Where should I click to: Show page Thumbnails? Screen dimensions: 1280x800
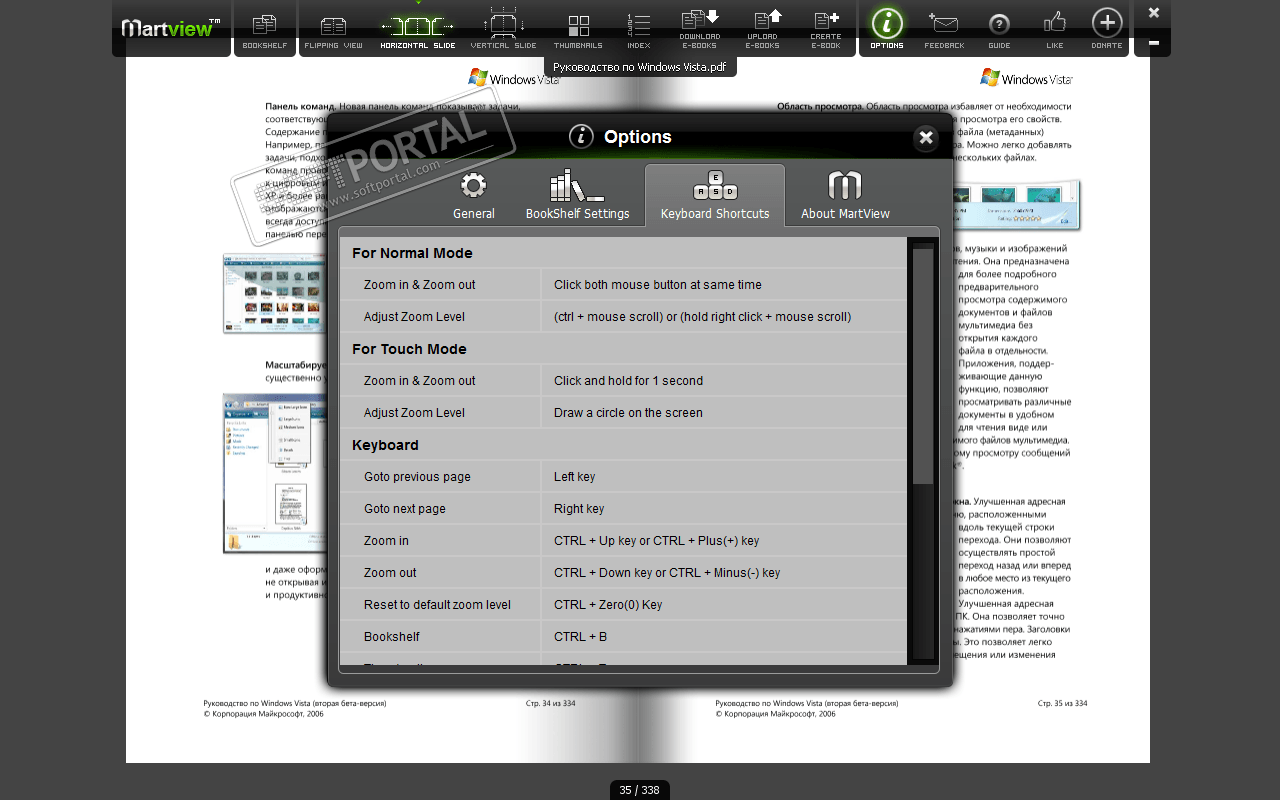click(x=578, y=29)
